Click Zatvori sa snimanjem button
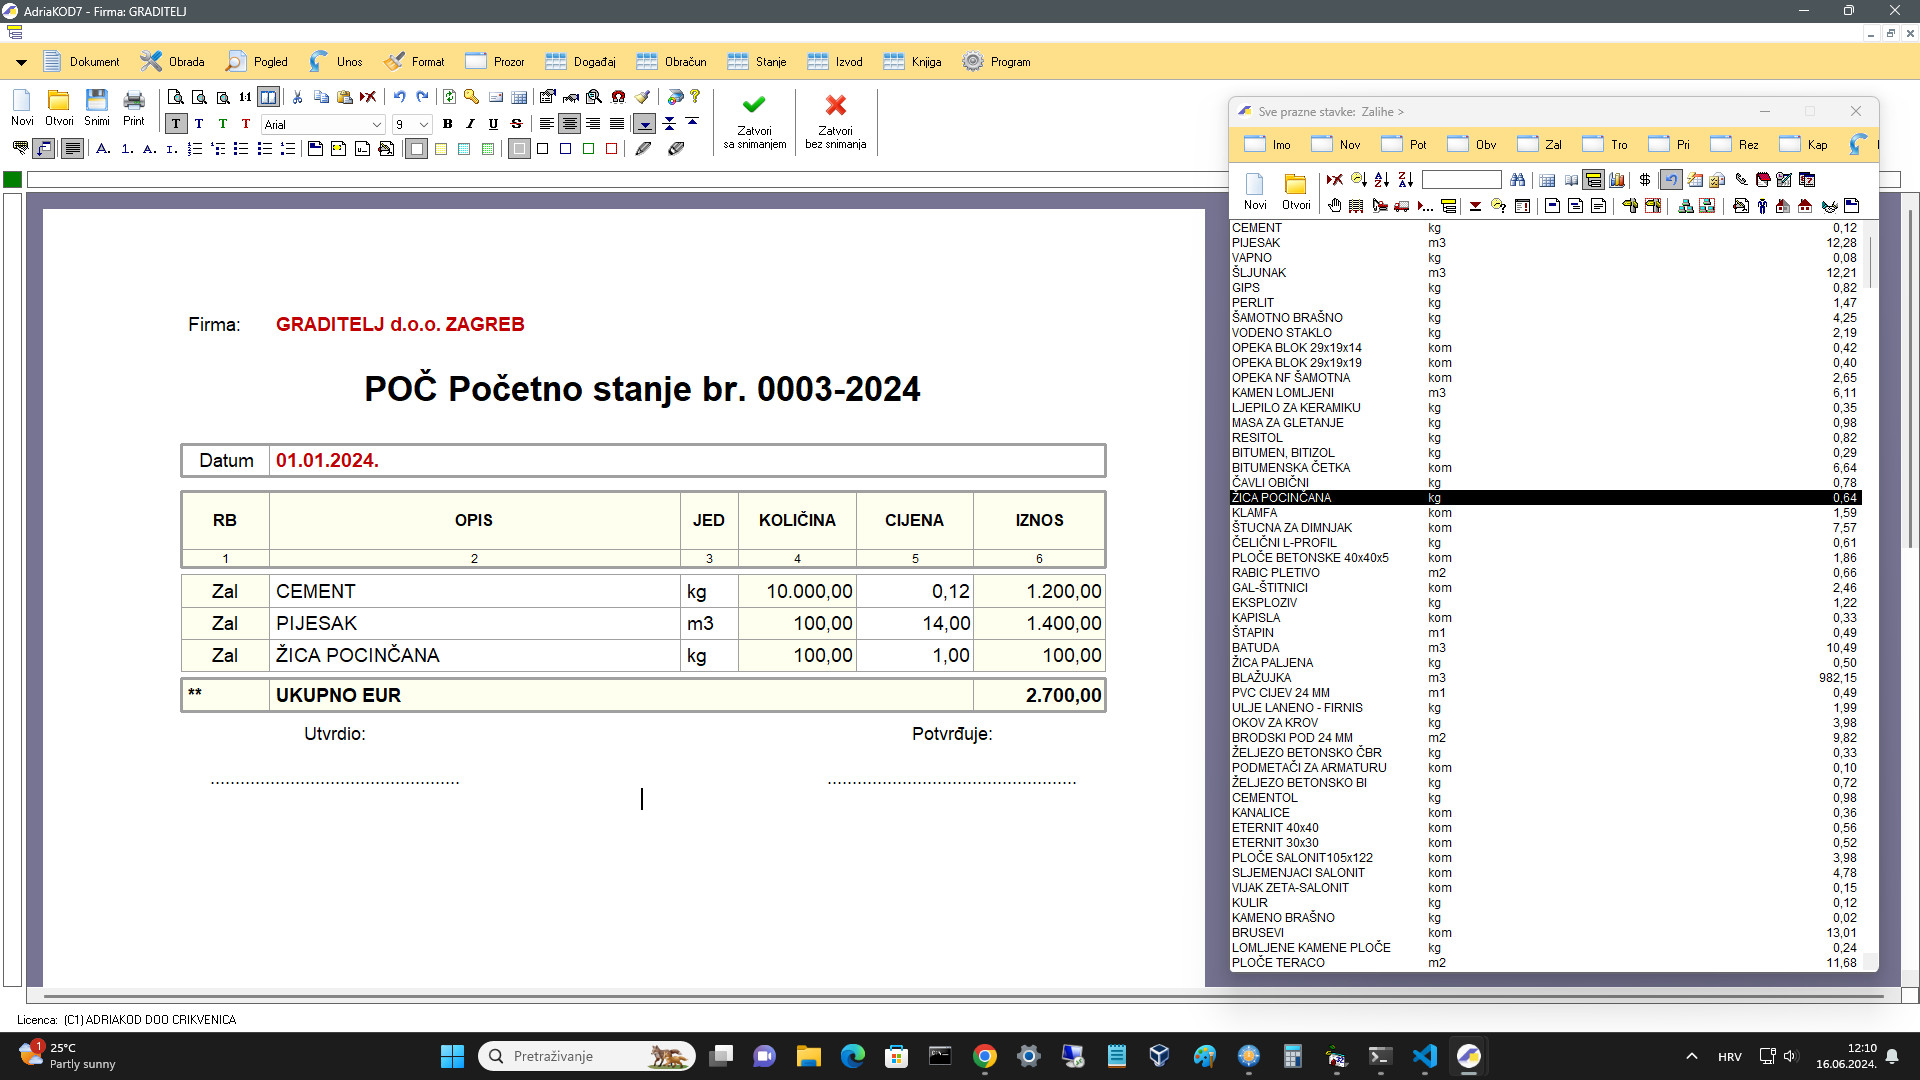1920x1080 pixels. coord(754,122)
